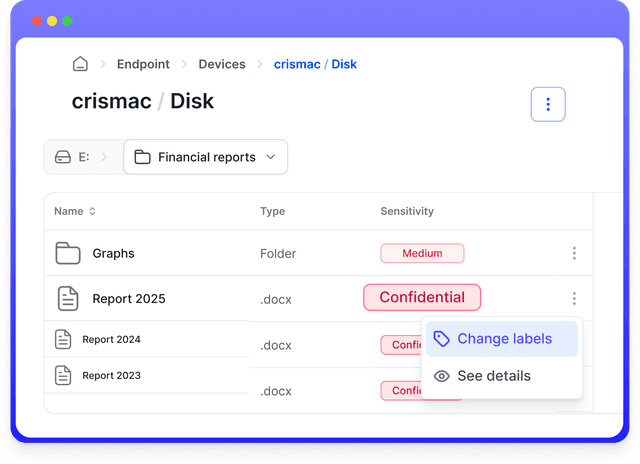Select Change labels from context menu

point(503,339)
